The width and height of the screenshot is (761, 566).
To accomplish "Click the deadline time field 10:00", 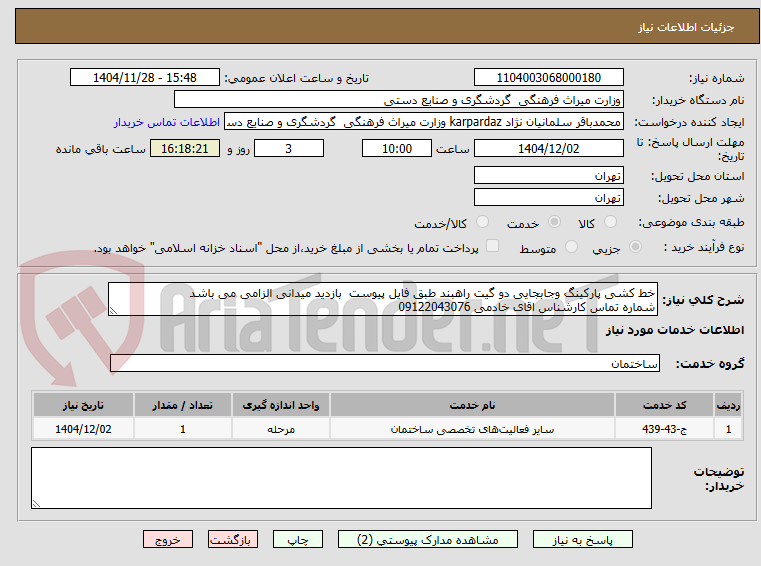I will coord(397,149).
